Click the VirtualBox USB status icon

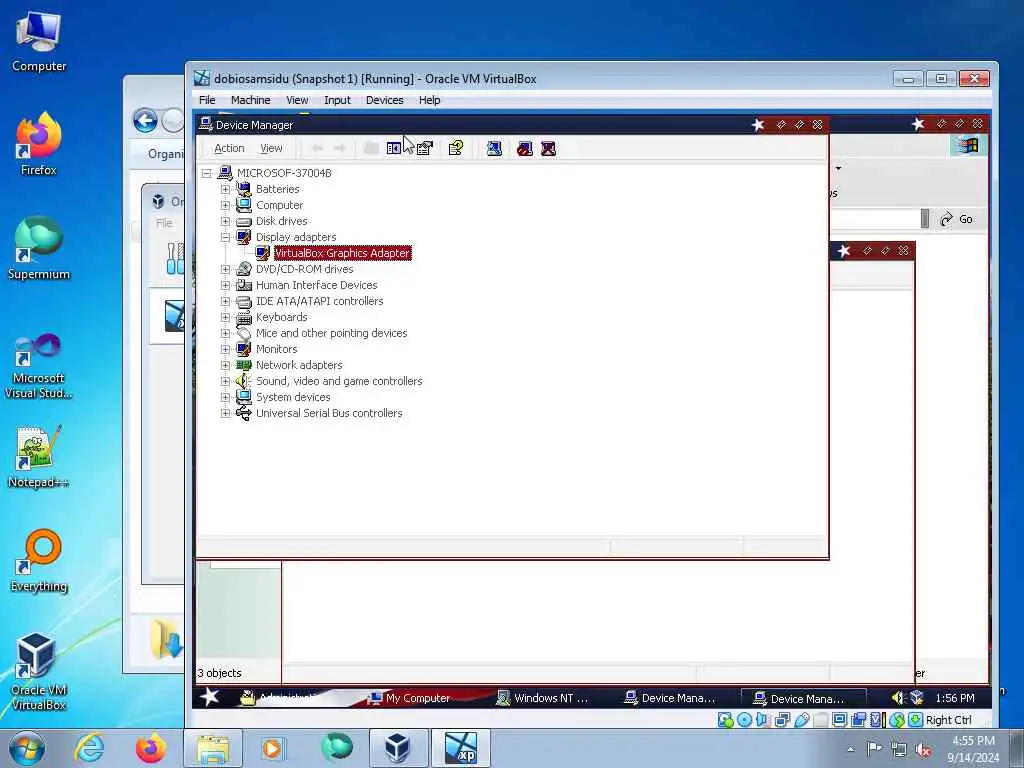point(802,720)
